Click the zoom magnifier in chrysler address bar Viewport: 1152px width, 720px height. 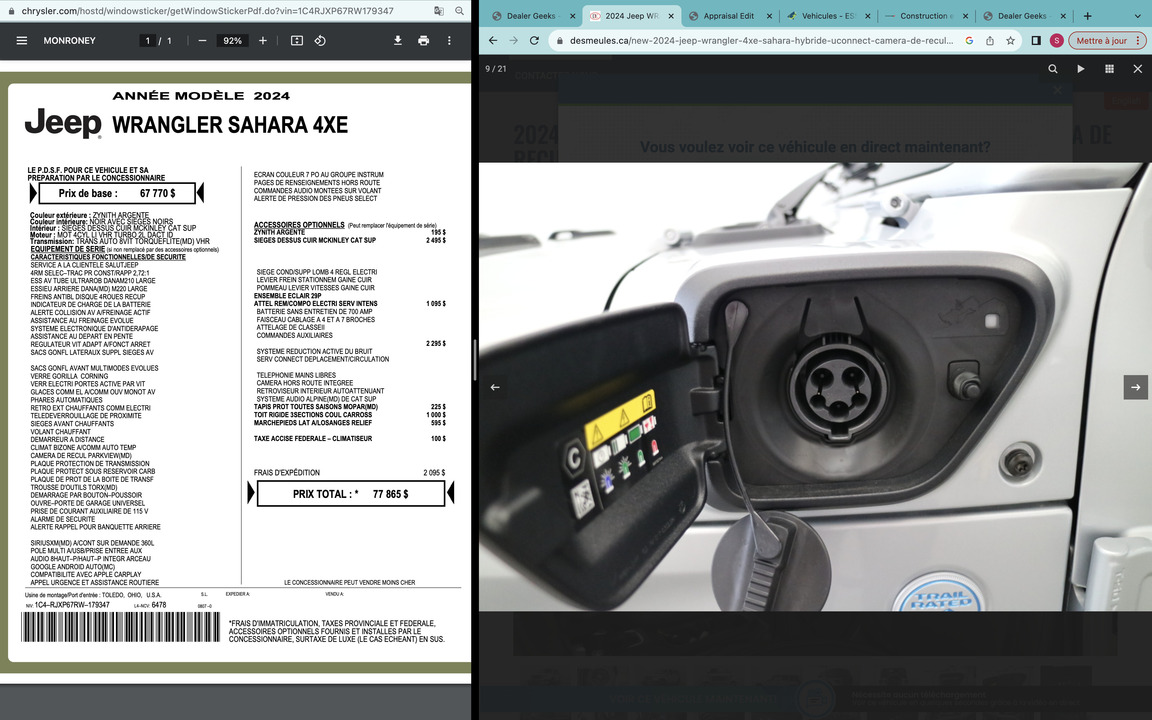[459, 11]
